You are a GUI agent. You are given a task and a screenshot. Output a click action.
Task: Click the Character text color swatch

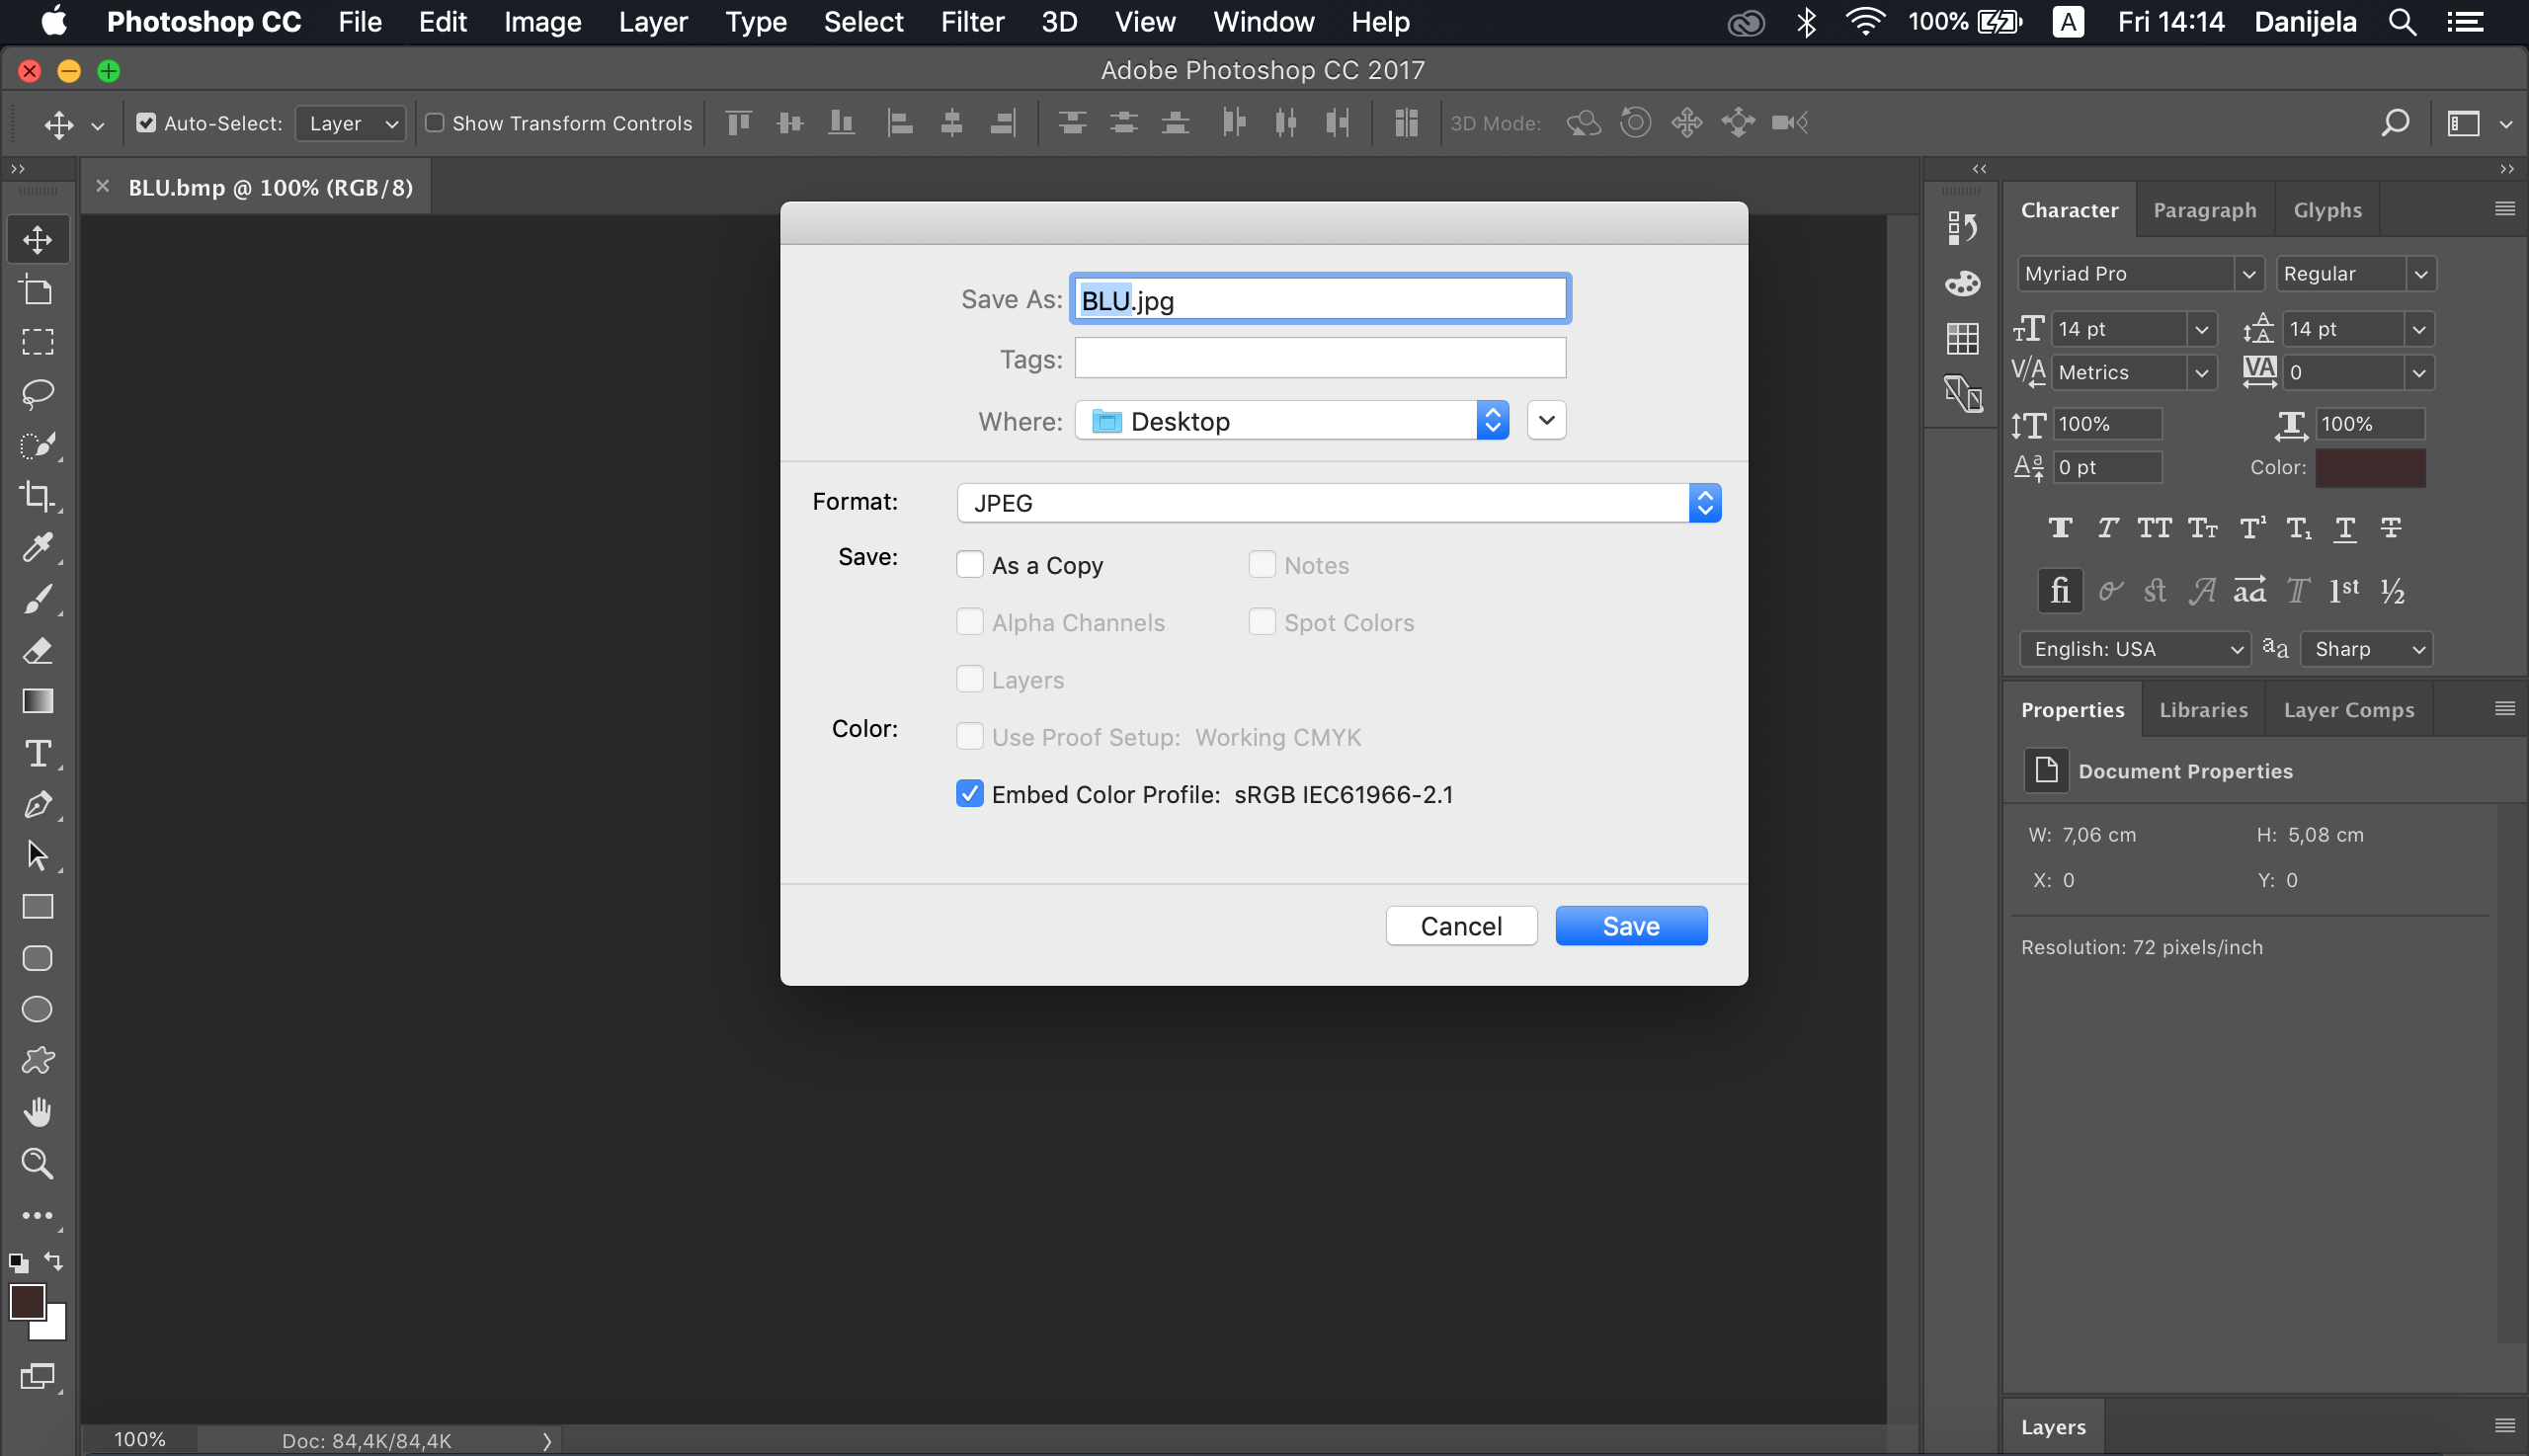pos(2369,468)
